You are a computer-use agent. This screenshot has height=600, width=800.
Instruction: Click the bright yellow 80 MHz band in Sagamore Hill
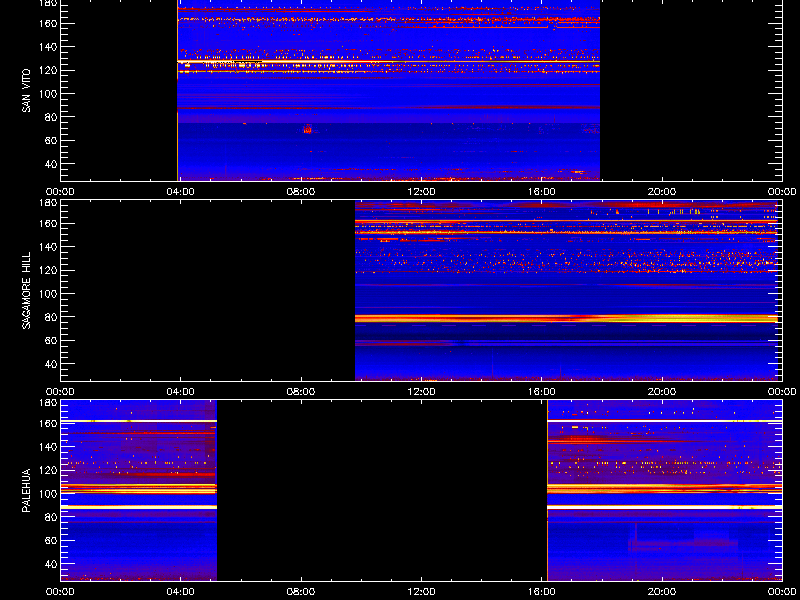coord(566,318)
